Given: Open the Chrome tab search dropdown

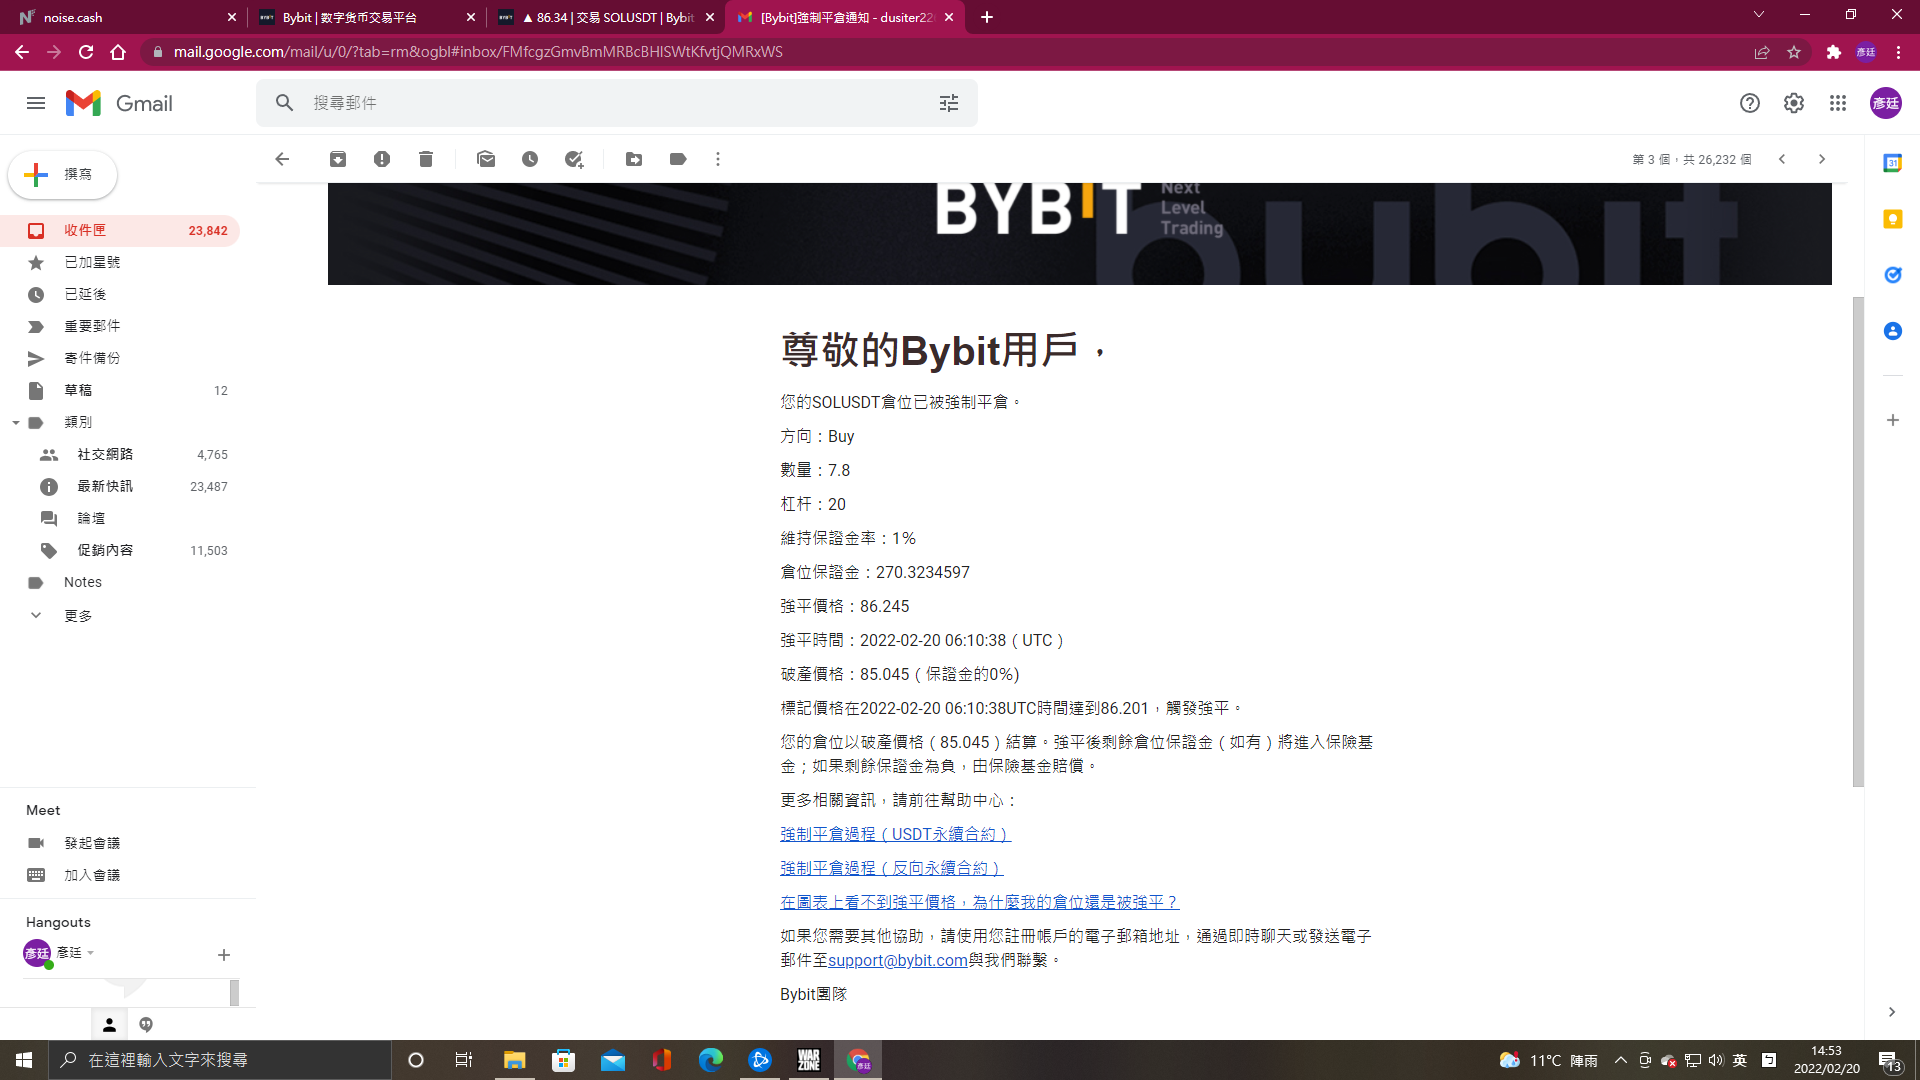Looking at the screenshot, I should pos(1759,15).
